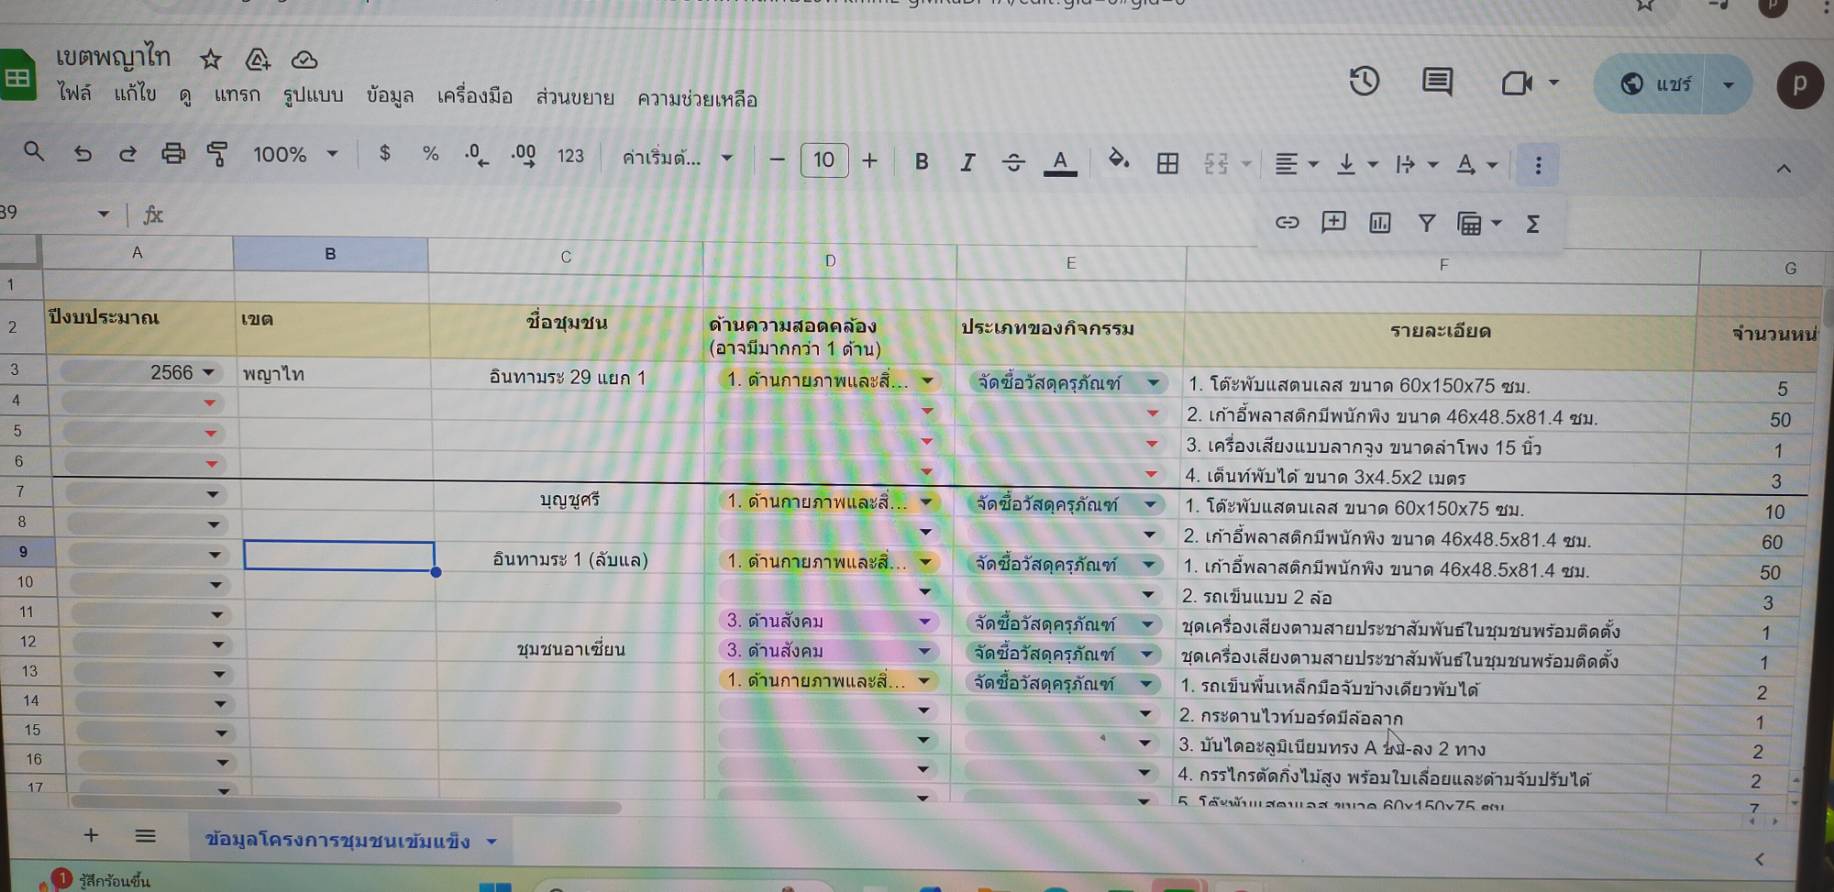Toggle bold formatting
1834x892 pixels.
coord(921,162)
